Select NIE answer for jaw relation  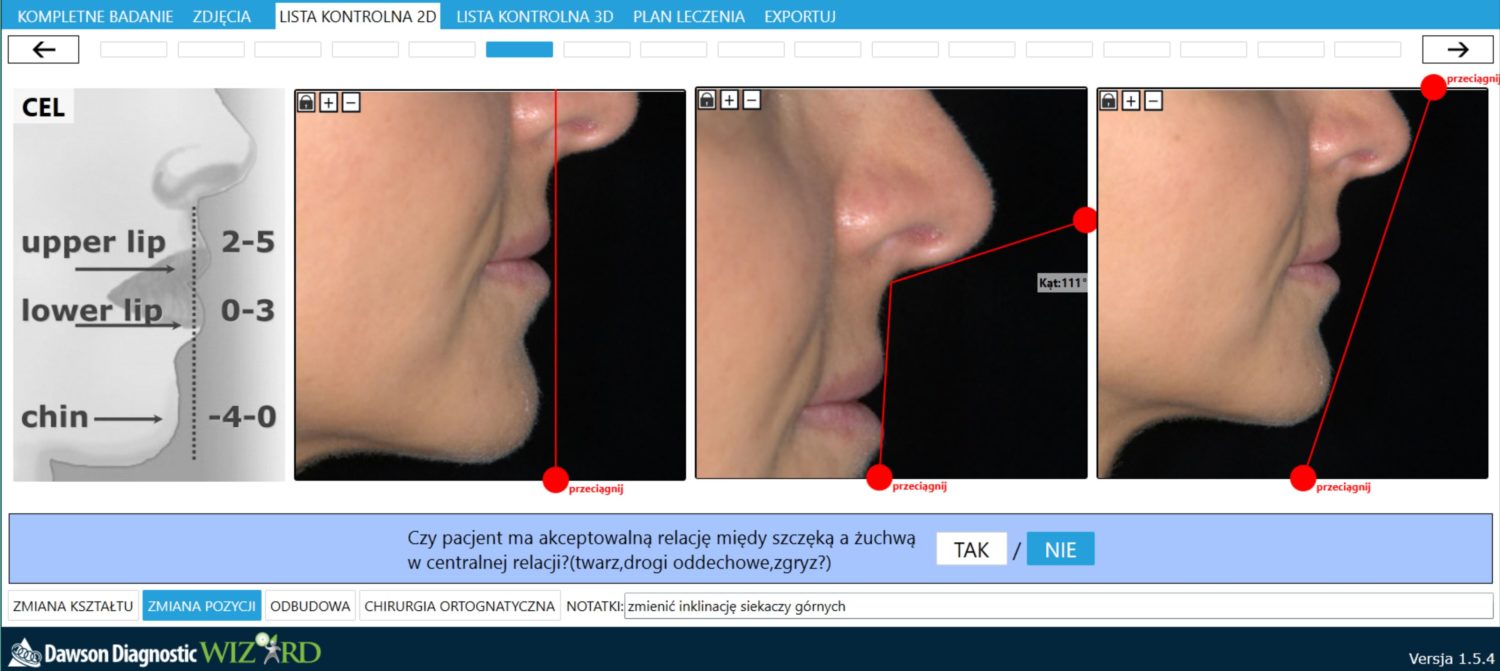click(1060, 549)
